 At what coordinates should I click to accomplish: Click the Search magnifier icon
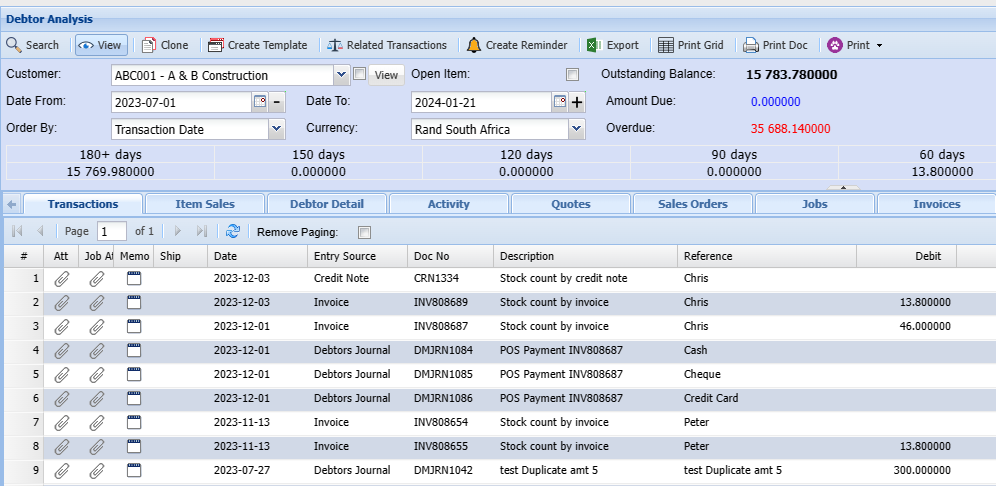coord(14,45)
